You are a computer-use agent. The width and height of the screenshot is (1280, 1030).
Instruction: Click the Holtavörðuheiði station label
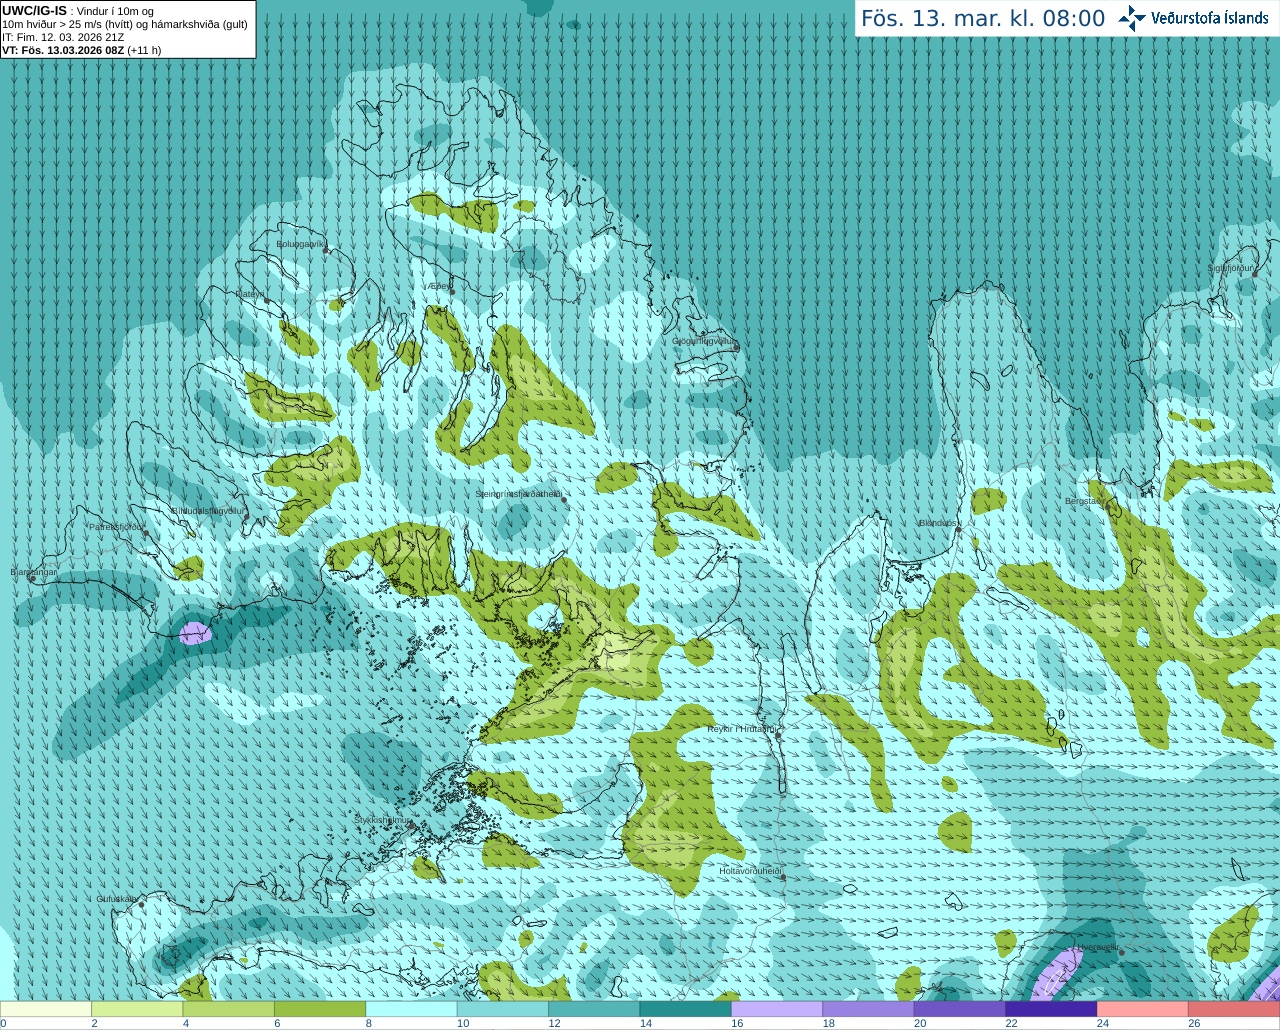(x=750, y=871)
